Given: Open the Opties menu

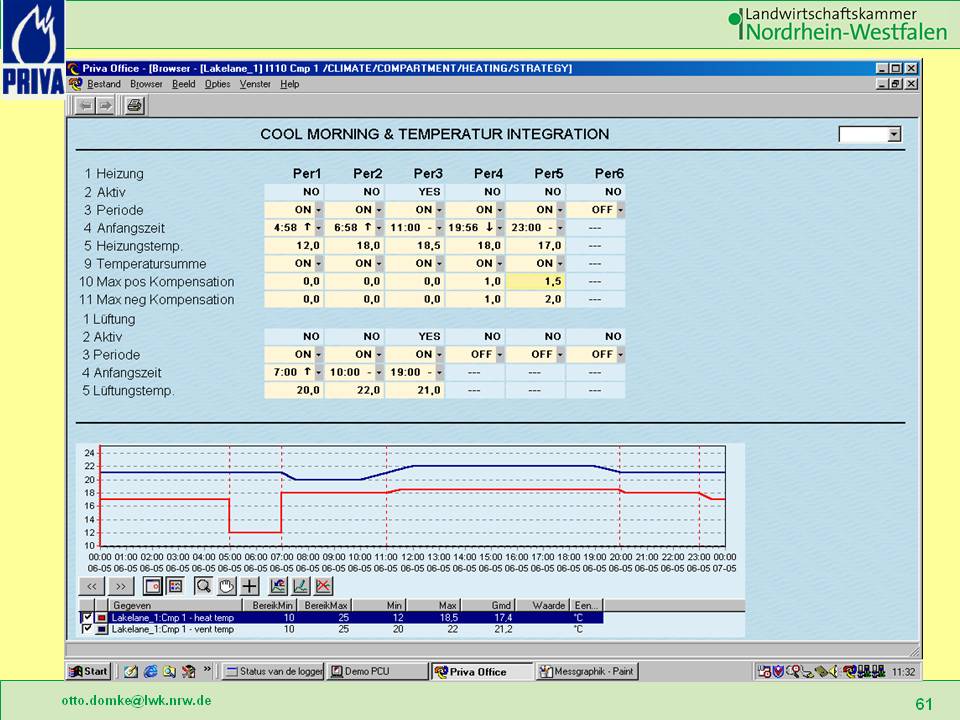Looking at the screenshot, I should point(217,84).
